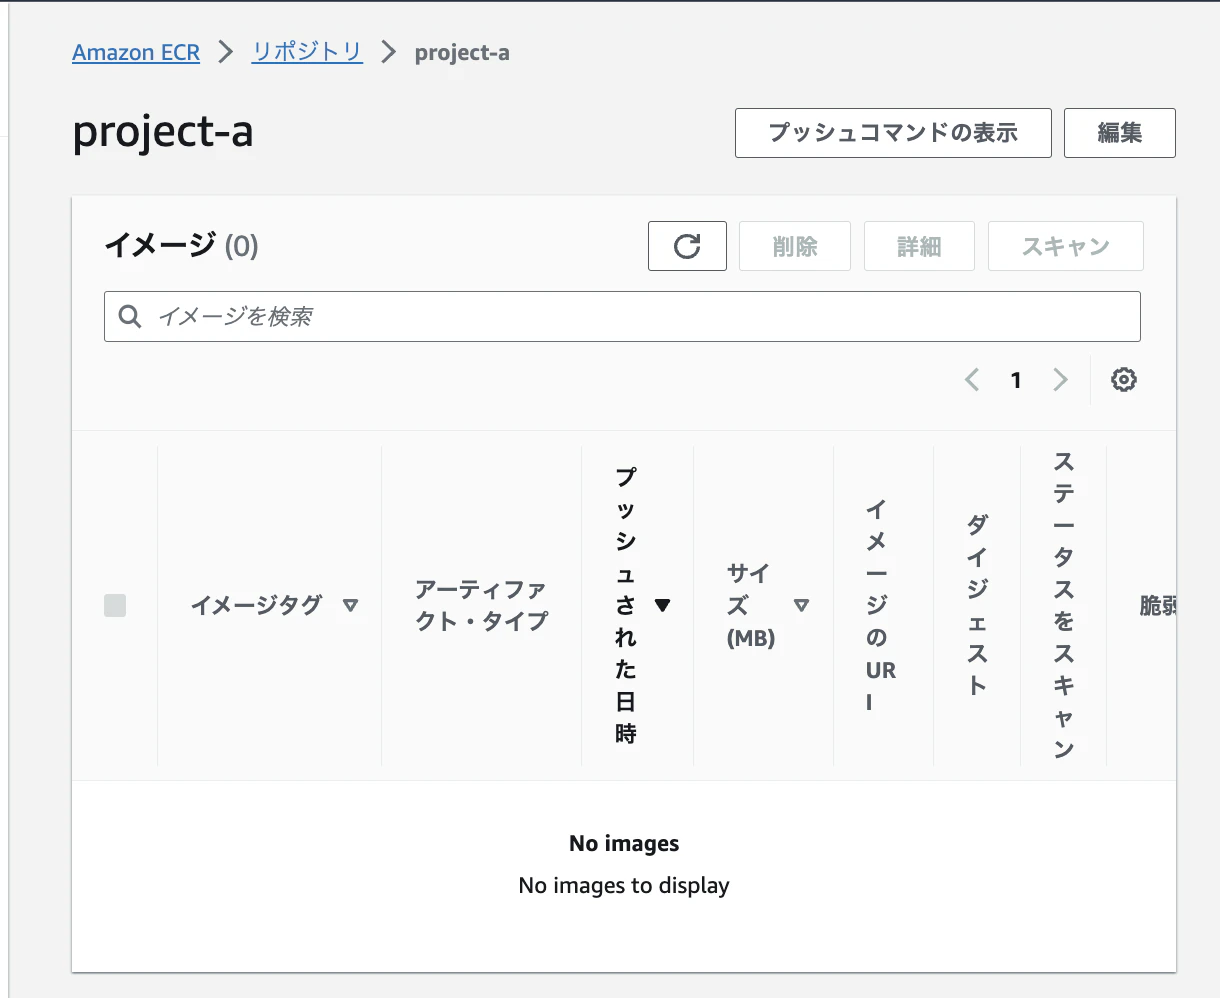Click the イメージの URI column header
1220x998 pixels.
tap(880, 605)
